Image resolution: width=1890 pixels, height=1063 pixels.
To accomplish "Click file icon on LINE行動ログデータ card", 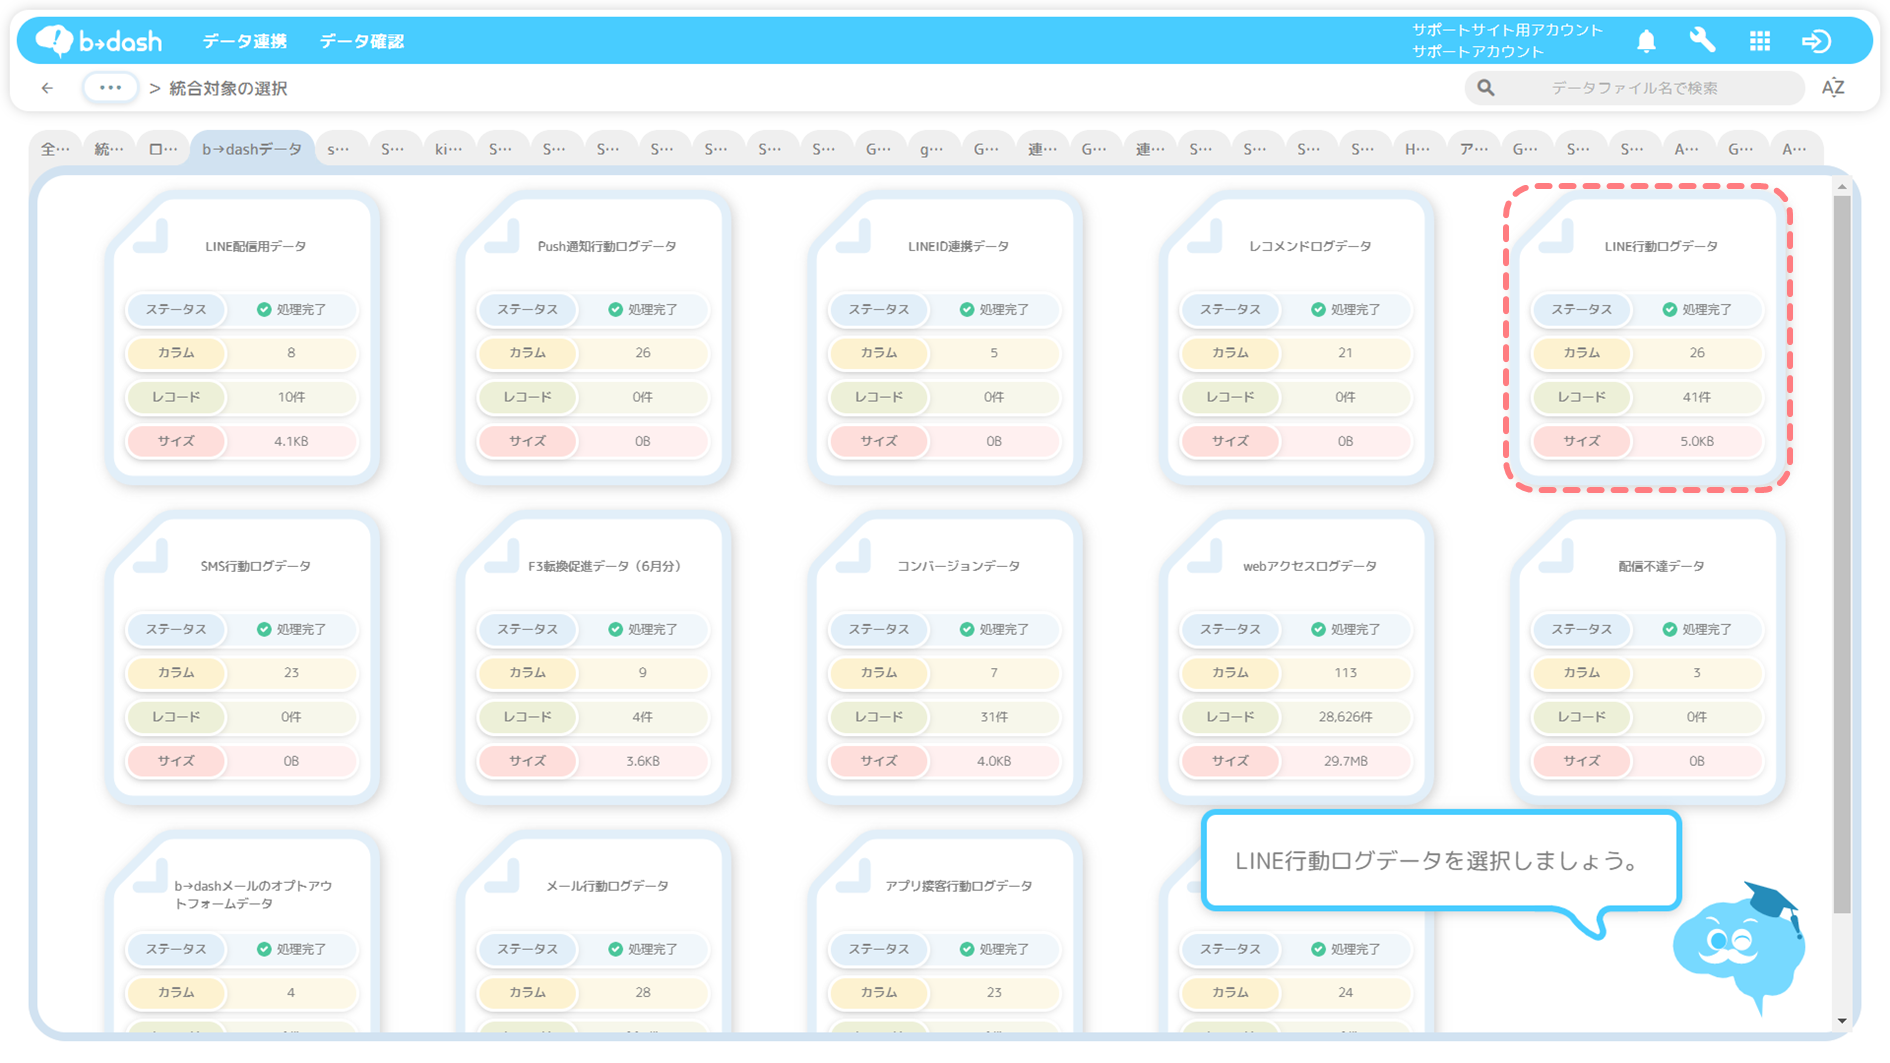I will pyautogui.click(x=1556, y=236).
